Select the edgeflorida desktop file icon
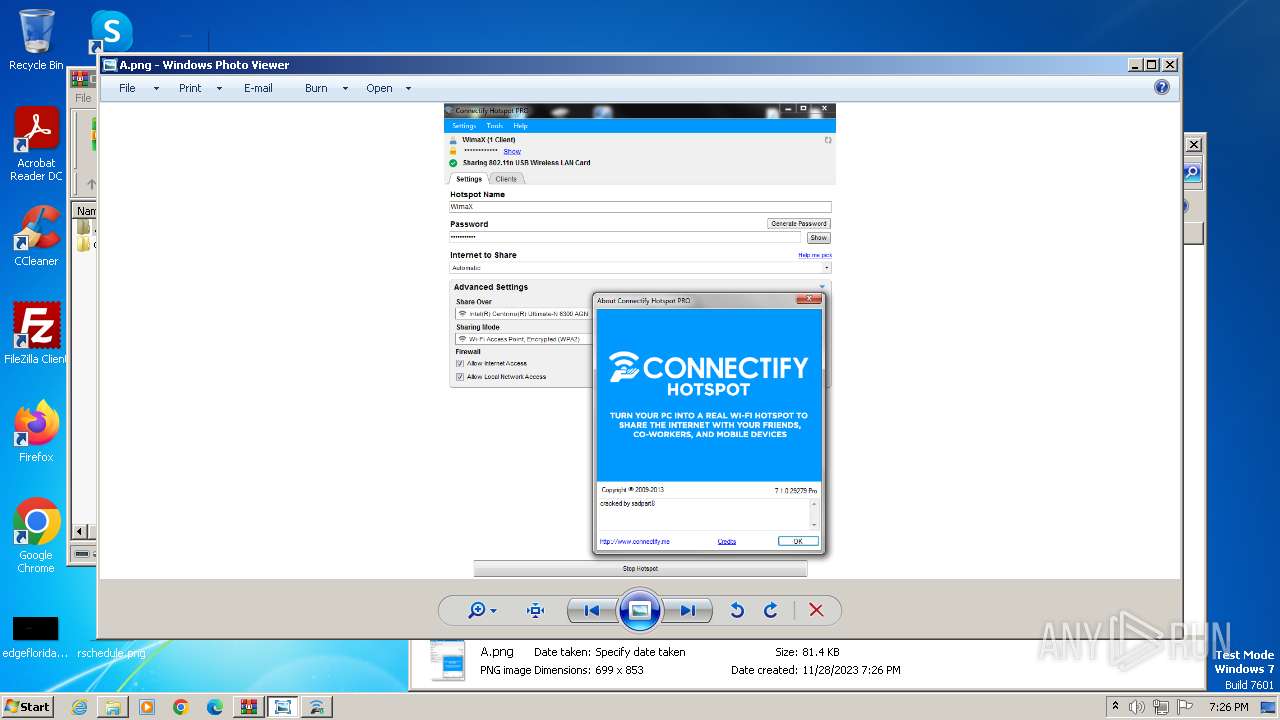 [35, 637]
